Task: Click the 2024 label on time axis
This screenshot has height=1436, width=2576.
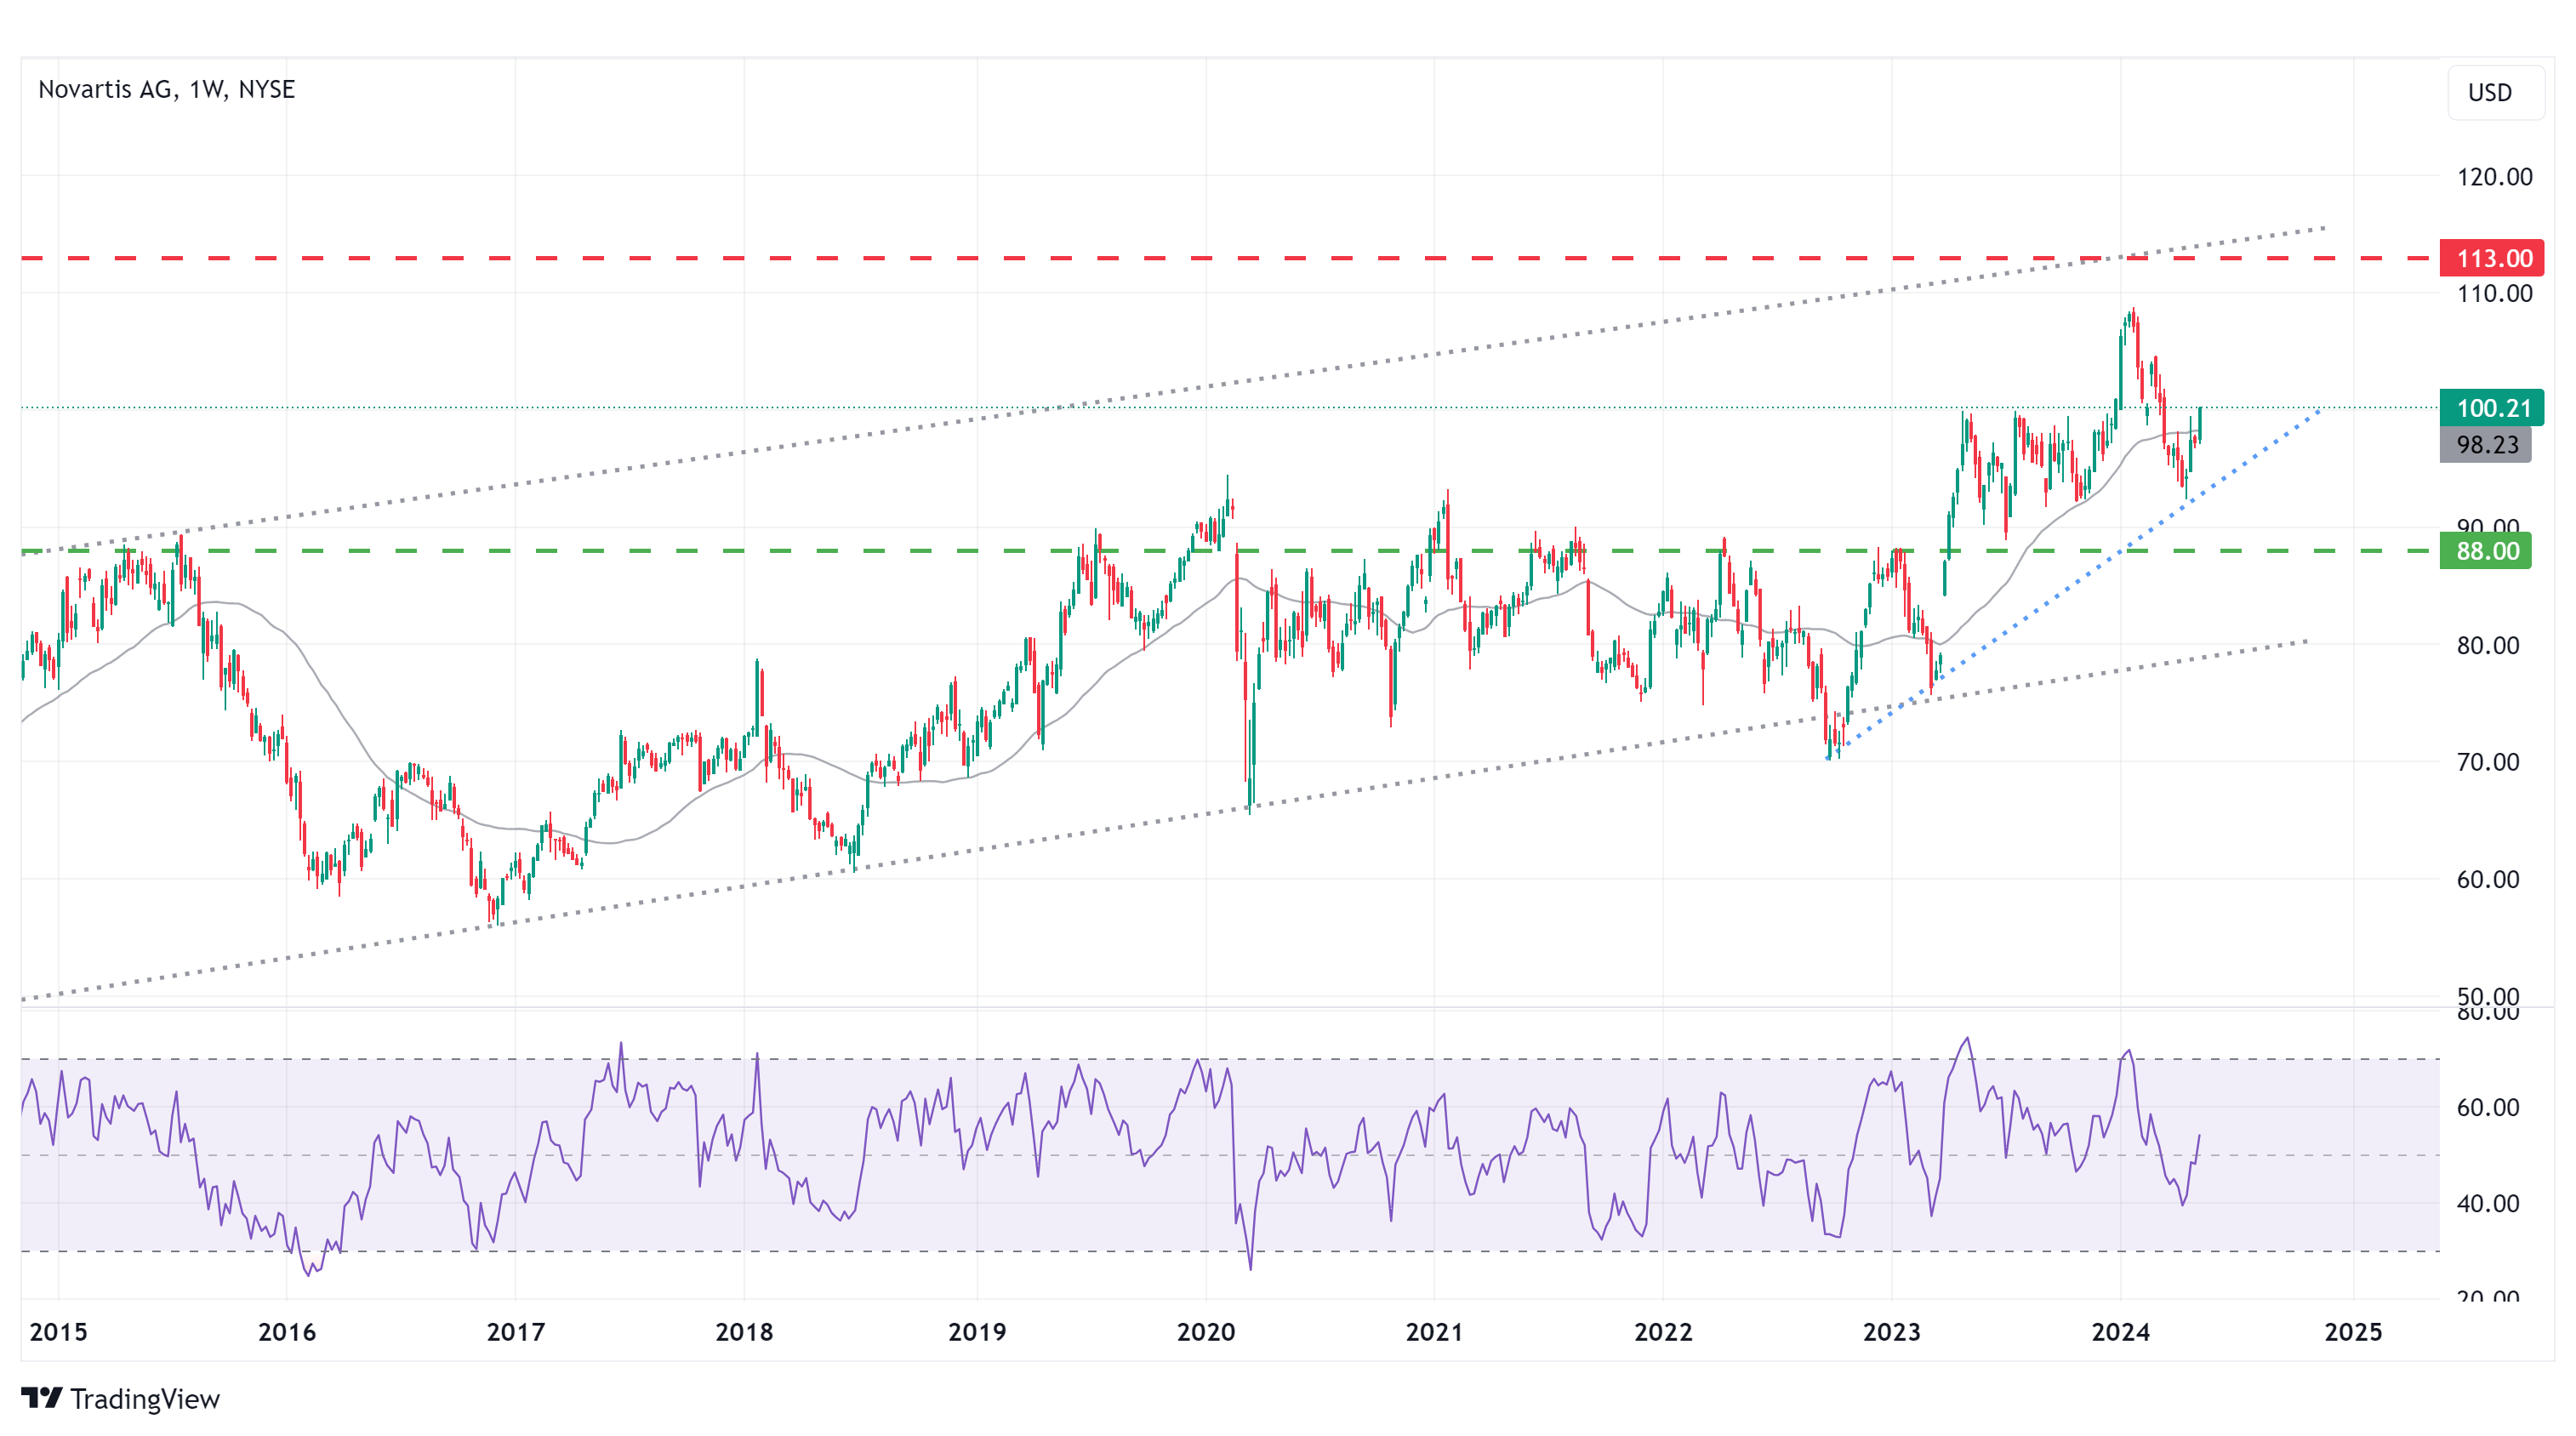Action: pos(2120,1332)
